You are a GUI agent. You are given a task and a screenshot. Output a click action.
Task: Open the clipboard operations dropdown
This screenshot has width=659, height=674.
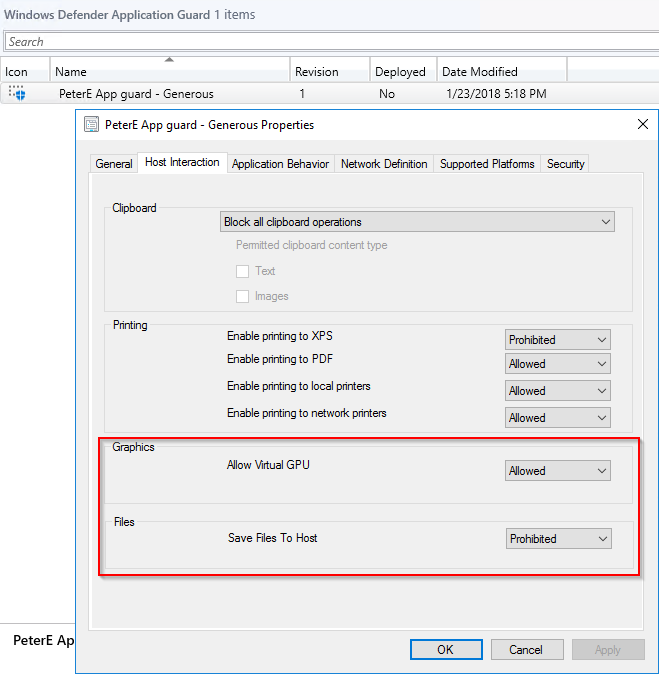[417, 222]
